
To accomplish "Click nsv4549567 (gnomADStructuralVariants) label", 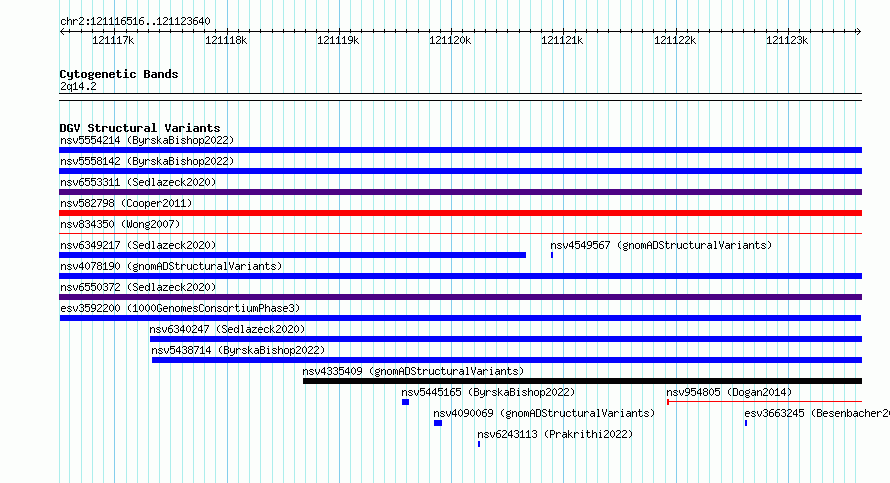I will (661, 245).
